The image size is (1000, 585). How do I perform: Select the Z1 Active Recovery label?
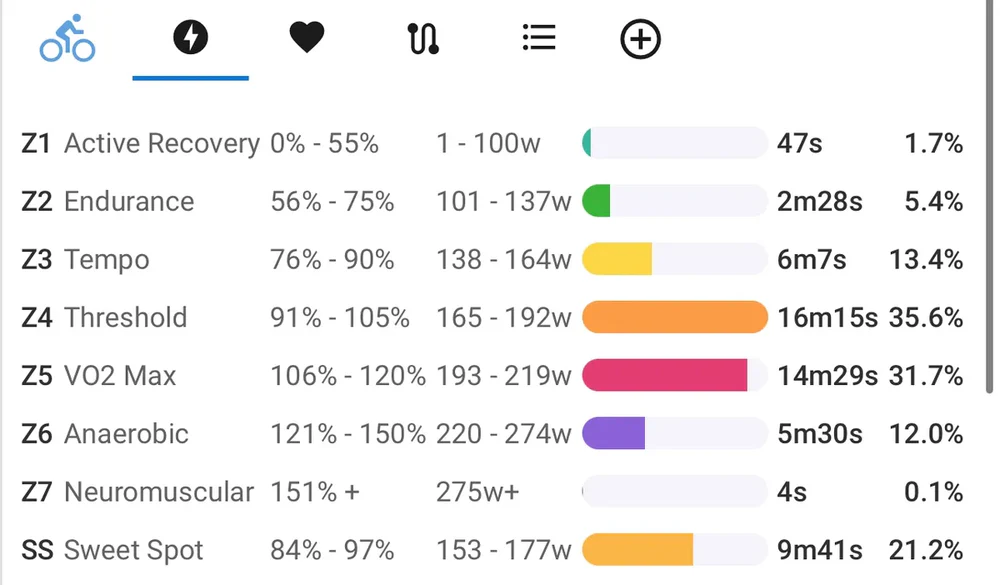pyautogui.click(x=161, y=144)
